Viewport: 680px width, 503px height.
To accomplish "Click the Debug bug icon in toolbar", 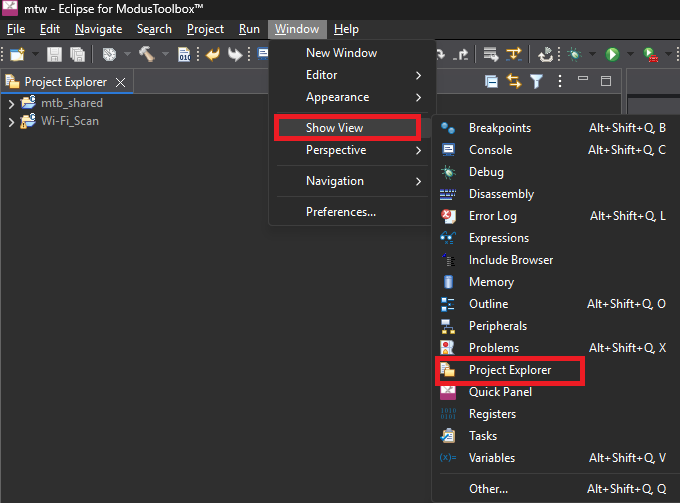I will pos(575,54).
